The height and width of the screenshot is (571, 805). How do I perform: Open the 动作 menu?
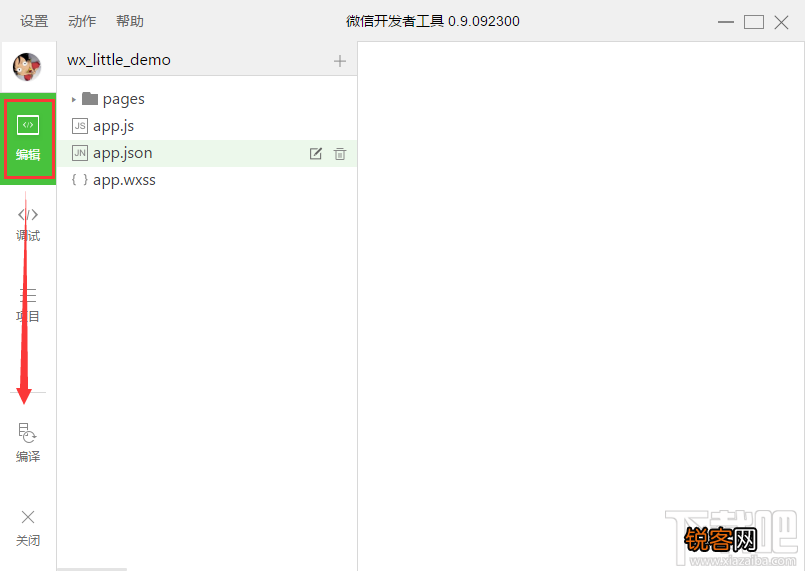[82, 21]
